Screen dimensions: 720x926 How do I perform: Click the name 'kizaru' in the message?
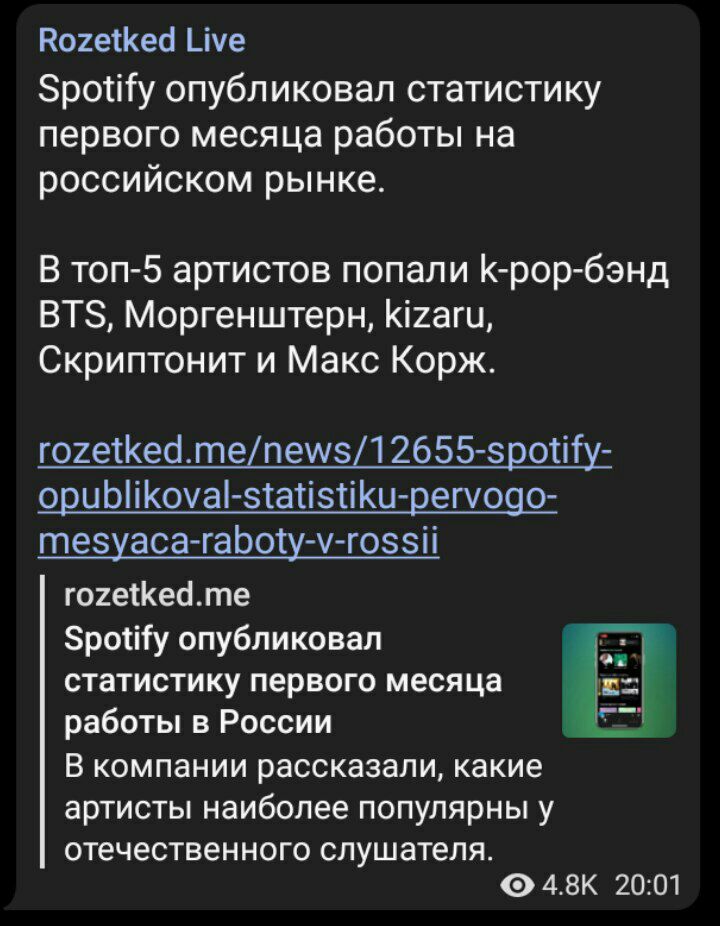pos(437,317)
